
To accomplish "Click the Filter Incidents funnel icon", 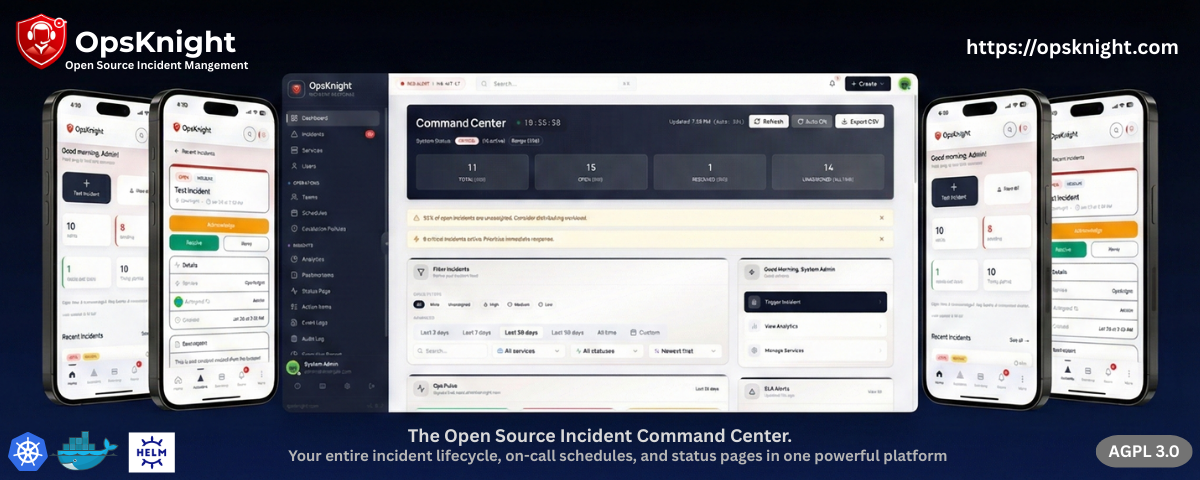I will pos(422,271).
